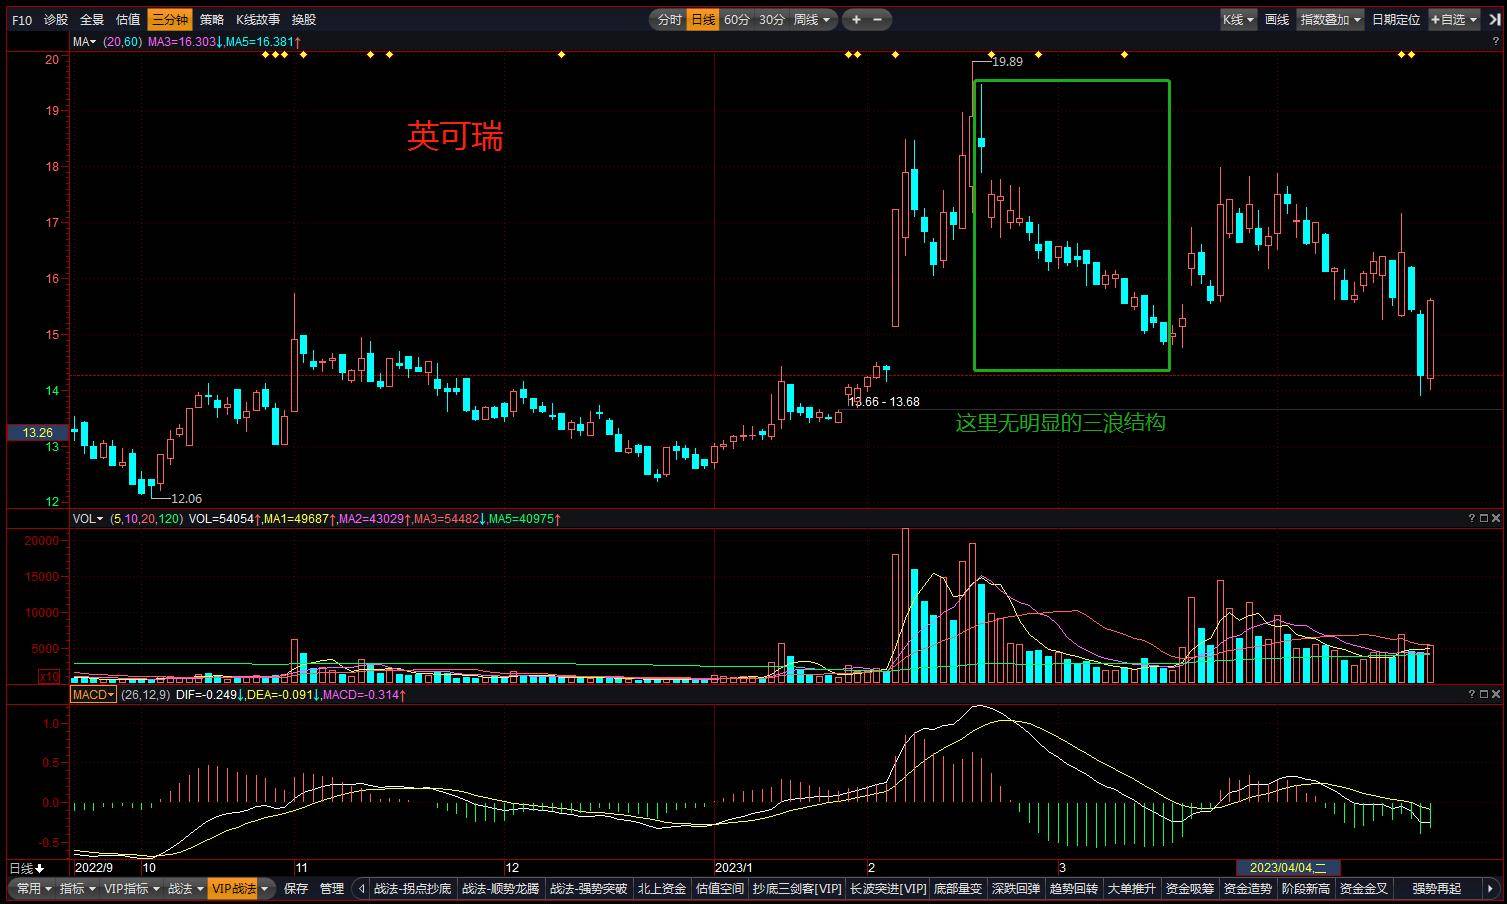Open the VIP指标 dropdown
The image size is (1507, 904).
click(131, 888)
